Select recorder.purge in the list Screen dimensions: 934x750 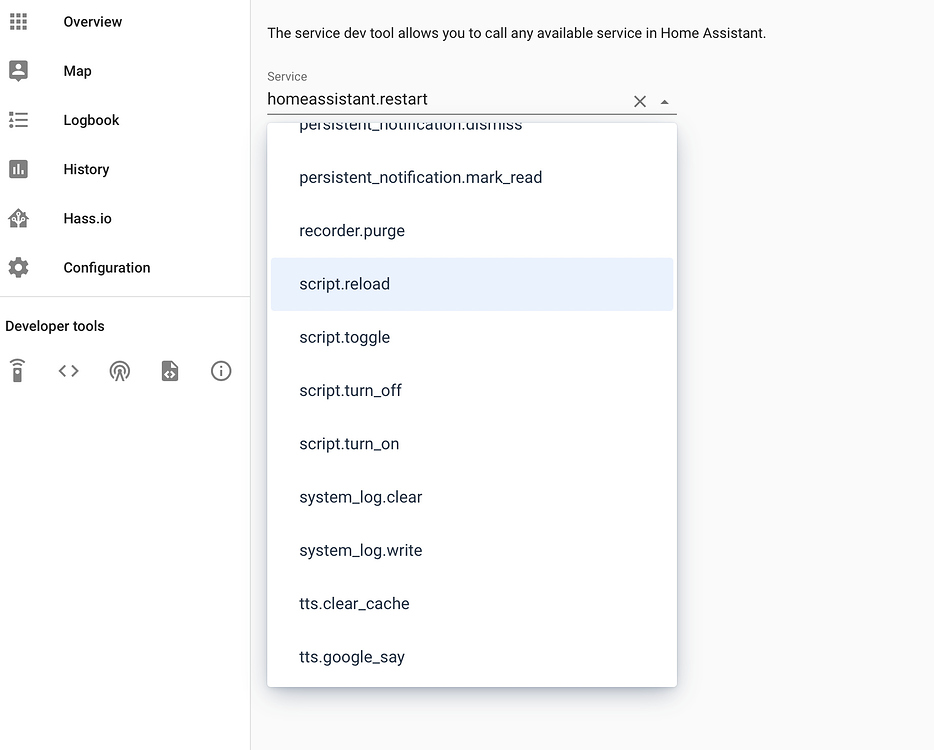pyautogui.click(x=352, y=231)
